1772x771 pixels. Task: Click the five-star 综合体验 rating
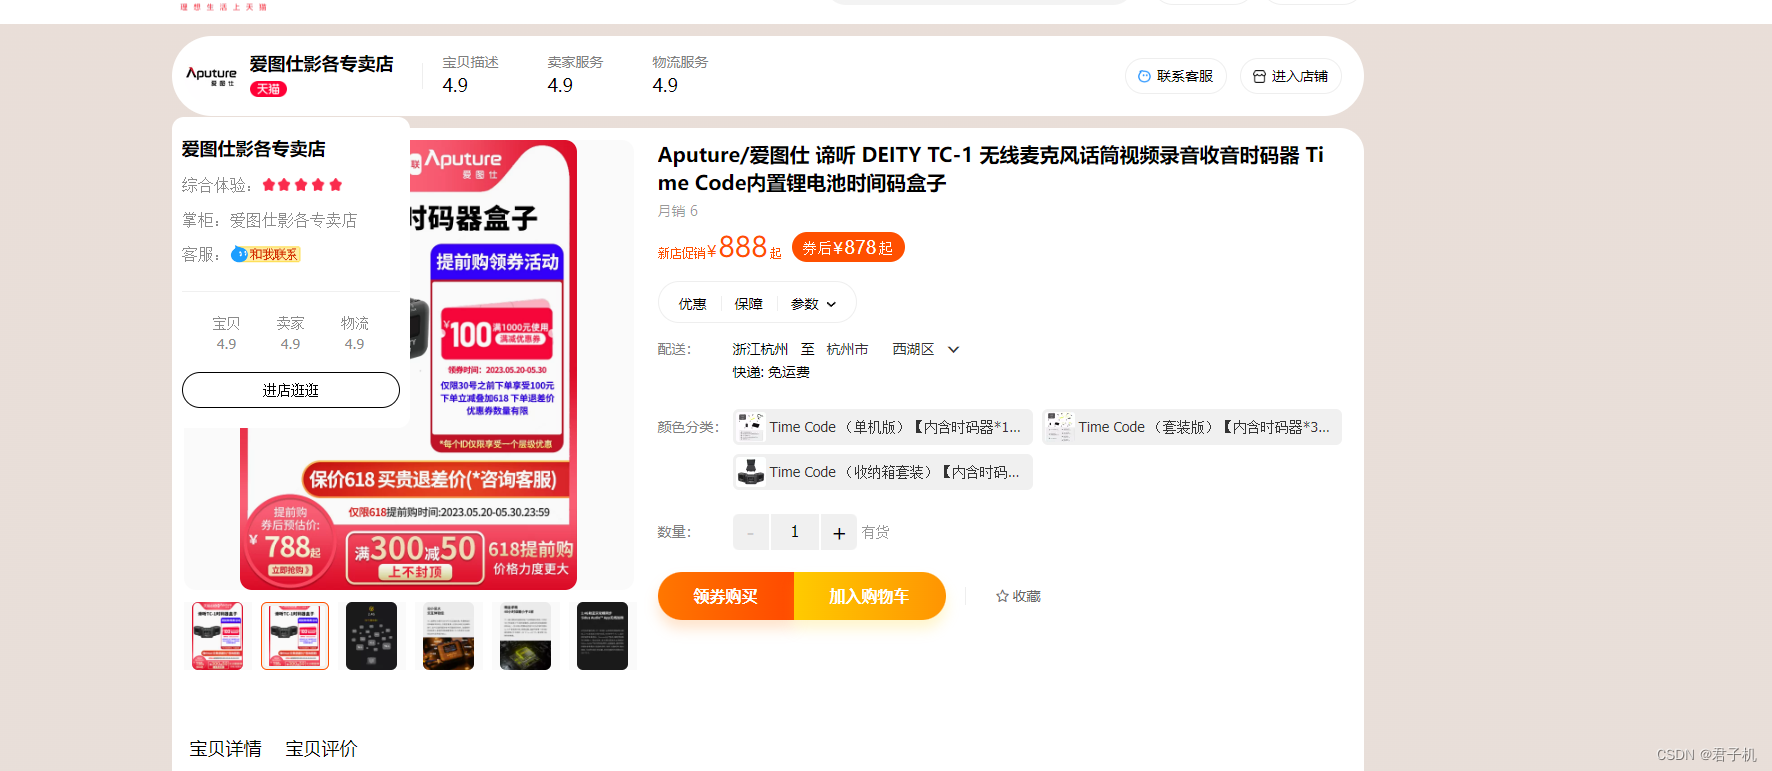pos(302,185)
